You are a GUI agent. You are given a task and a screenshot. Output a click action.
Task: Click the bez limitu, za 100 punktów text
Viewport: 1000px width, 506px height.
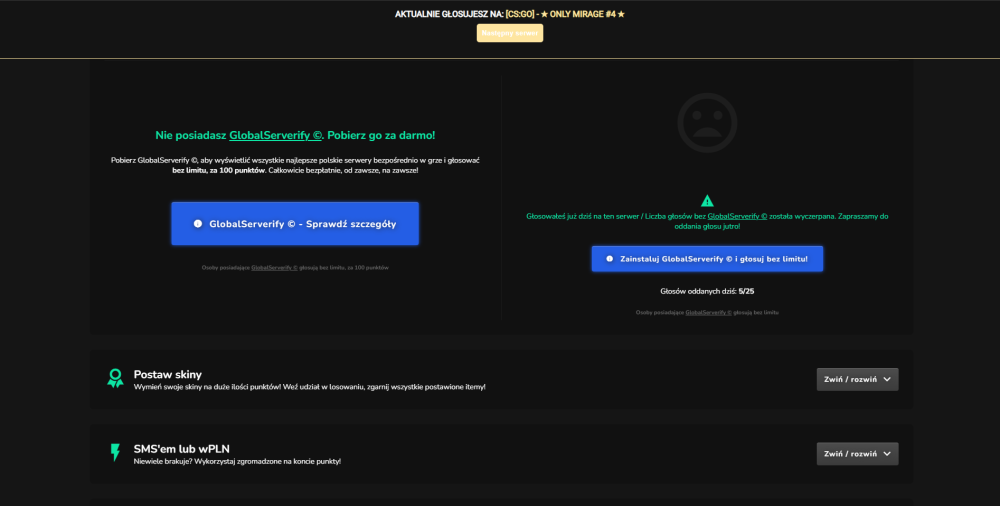click(x=218, y=171)
